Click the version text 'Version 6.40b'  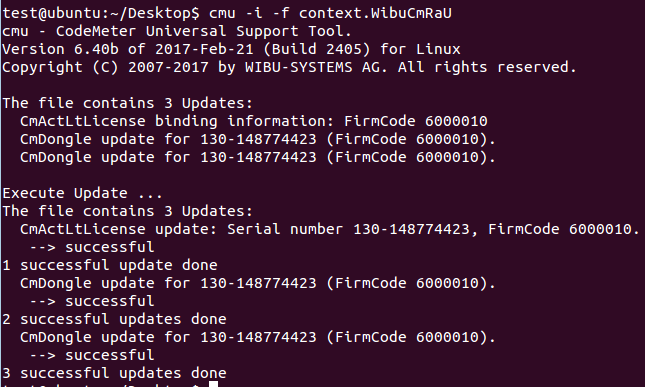[60, 49]
